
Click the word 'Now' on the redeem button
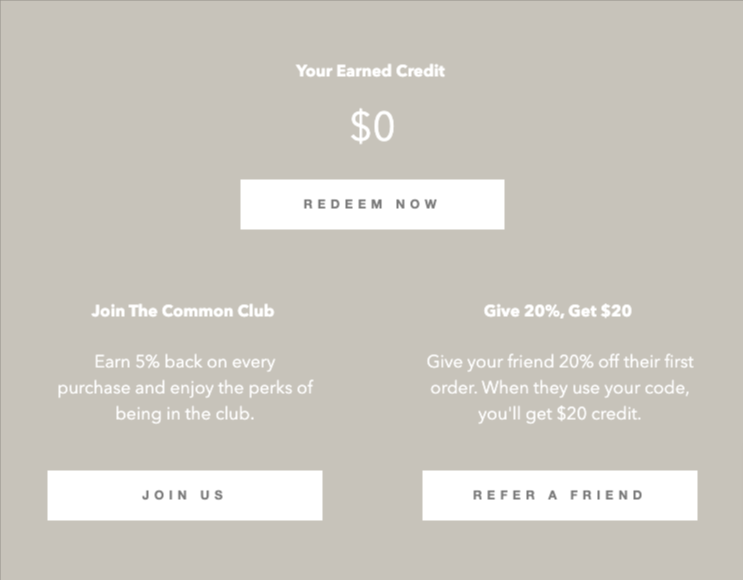417,204
